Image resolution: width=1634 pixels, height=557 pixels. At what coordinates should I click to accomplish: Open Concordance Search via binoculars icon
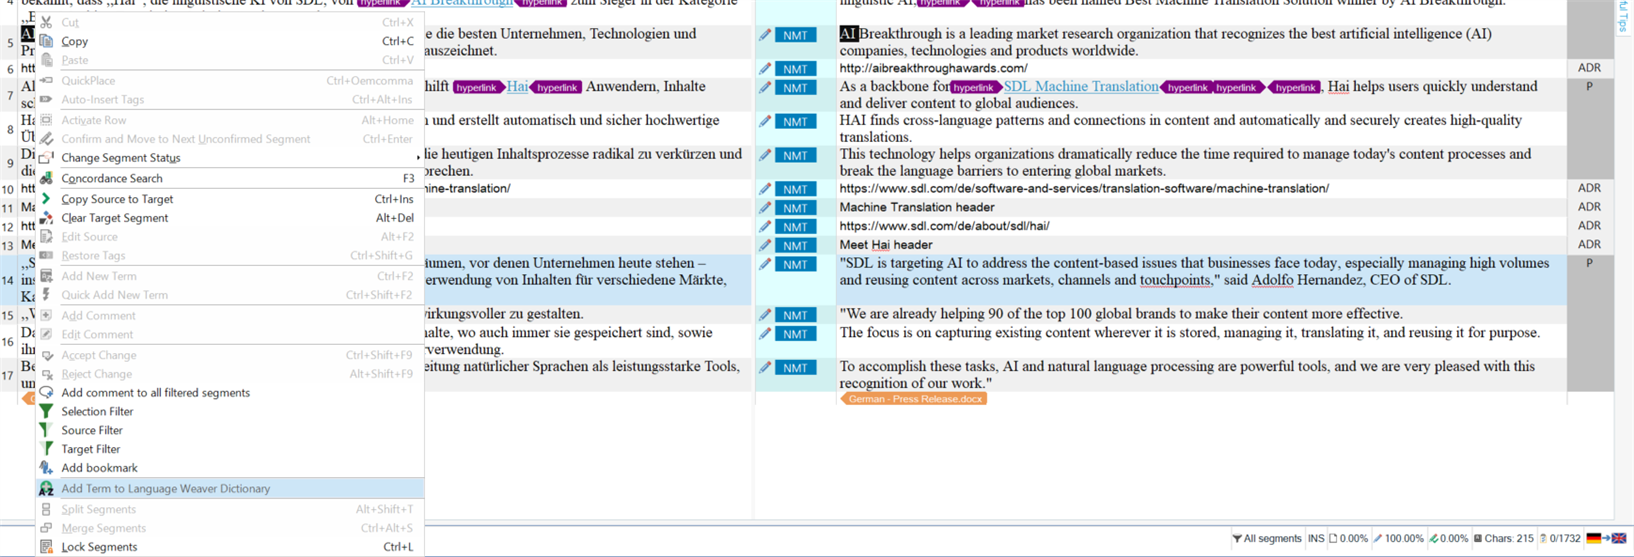click(x=46, y=178)
